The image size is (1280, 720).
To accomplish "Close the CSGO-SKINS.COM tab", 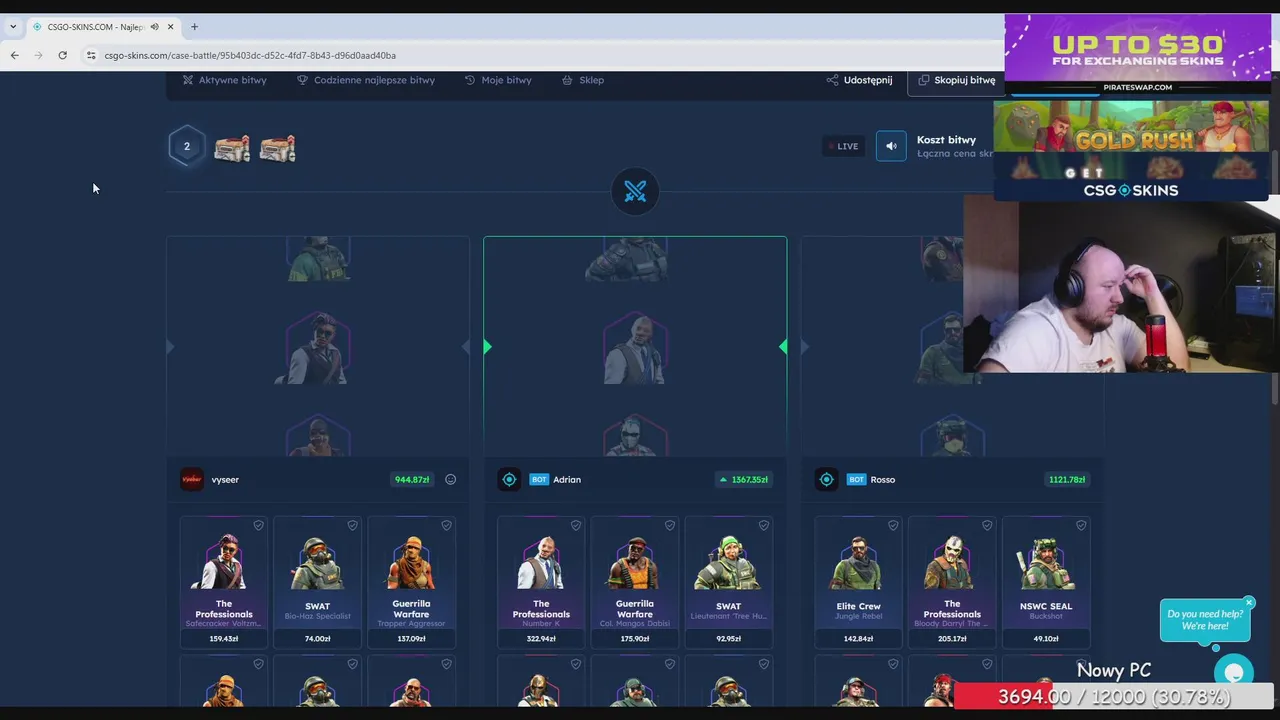I will point(170,27).
